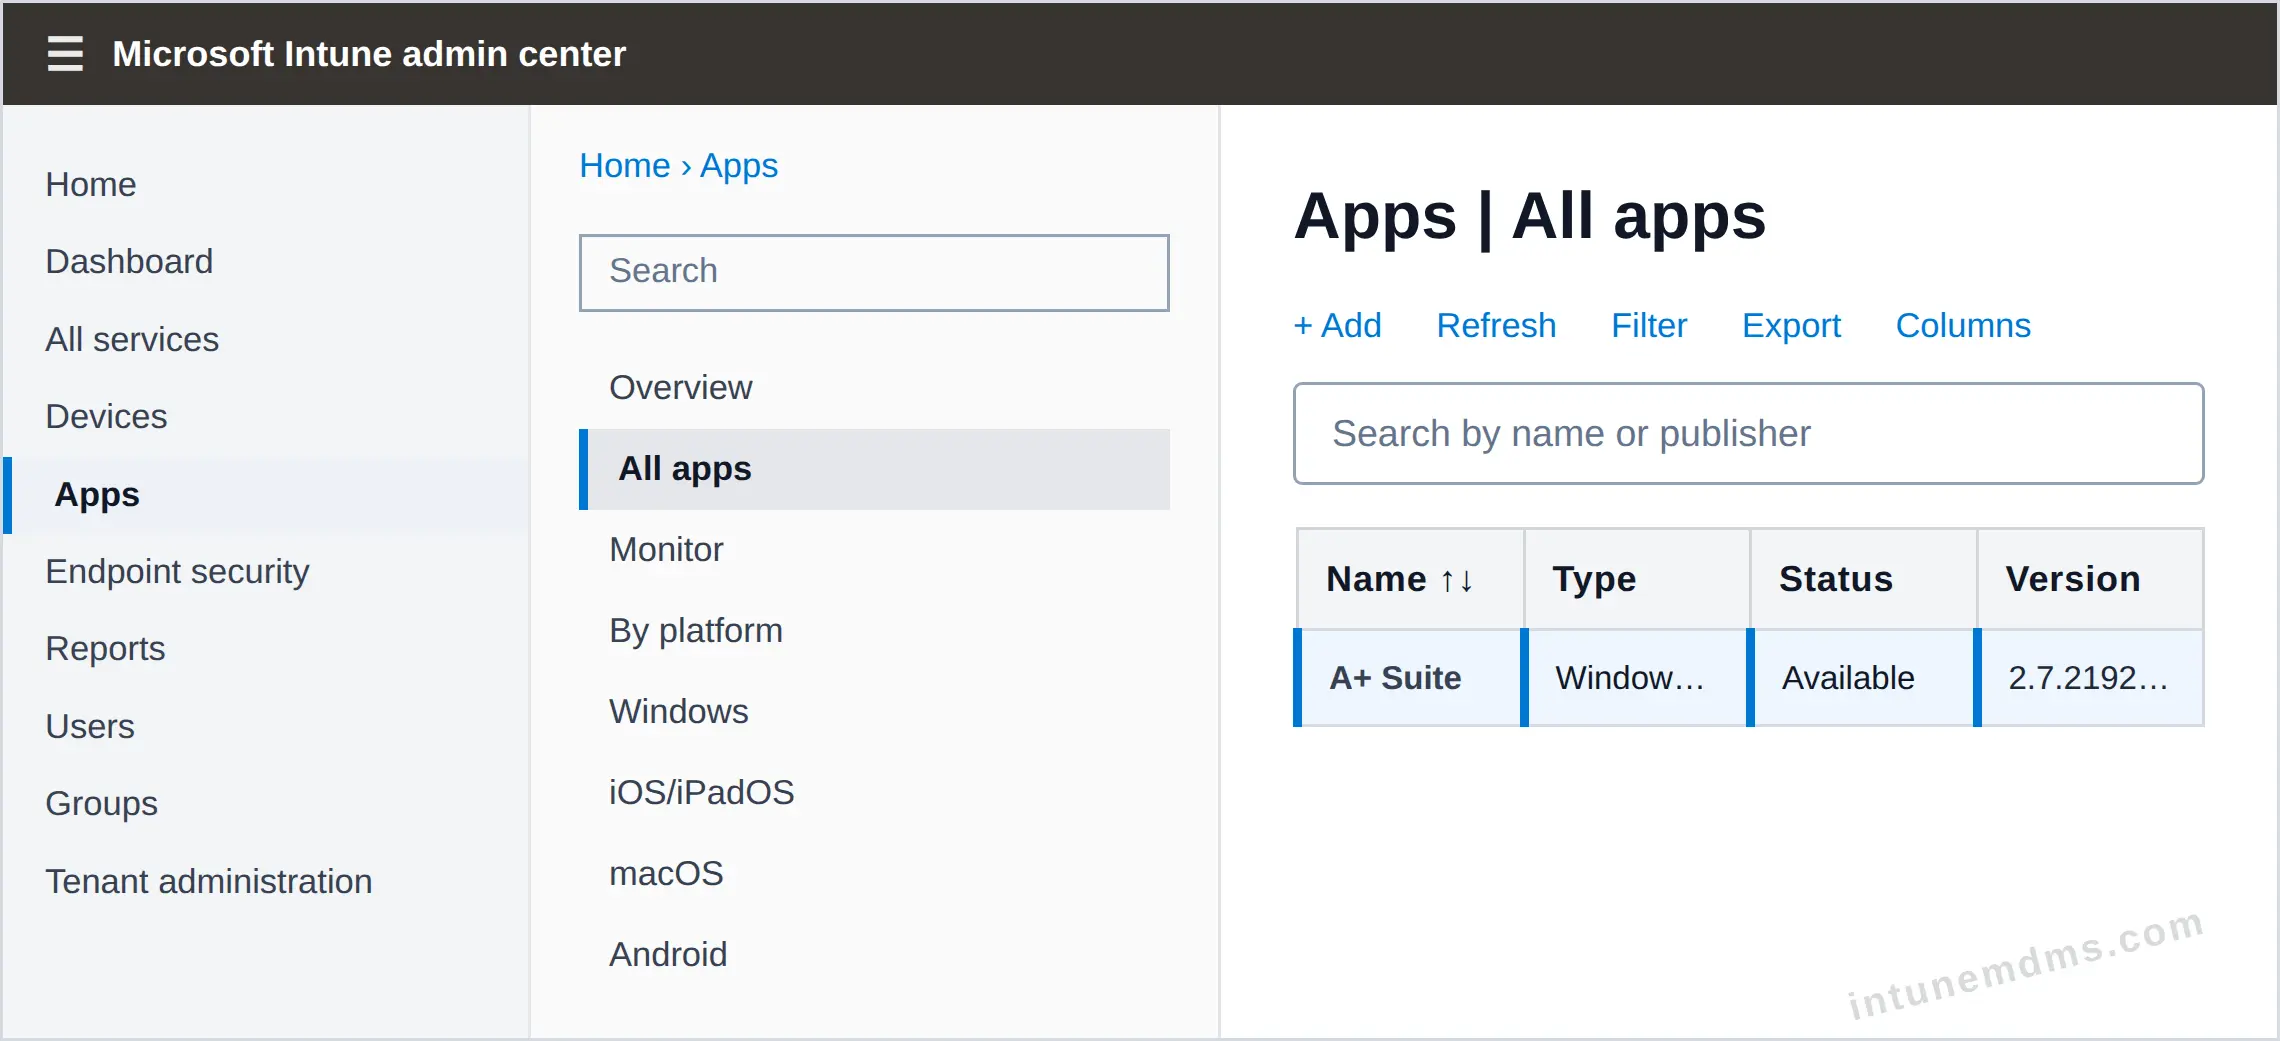The image size is (2280, 1041).
Task: Open Monitor in Apps menu
Action: point(666,549)
